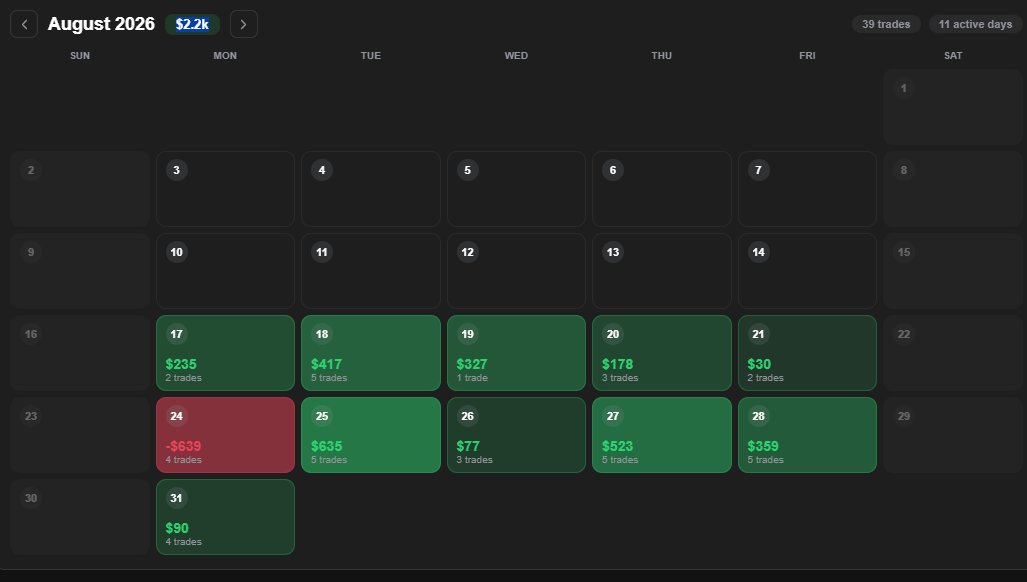Select the Sunday August 30 cell

click(80, 517)
